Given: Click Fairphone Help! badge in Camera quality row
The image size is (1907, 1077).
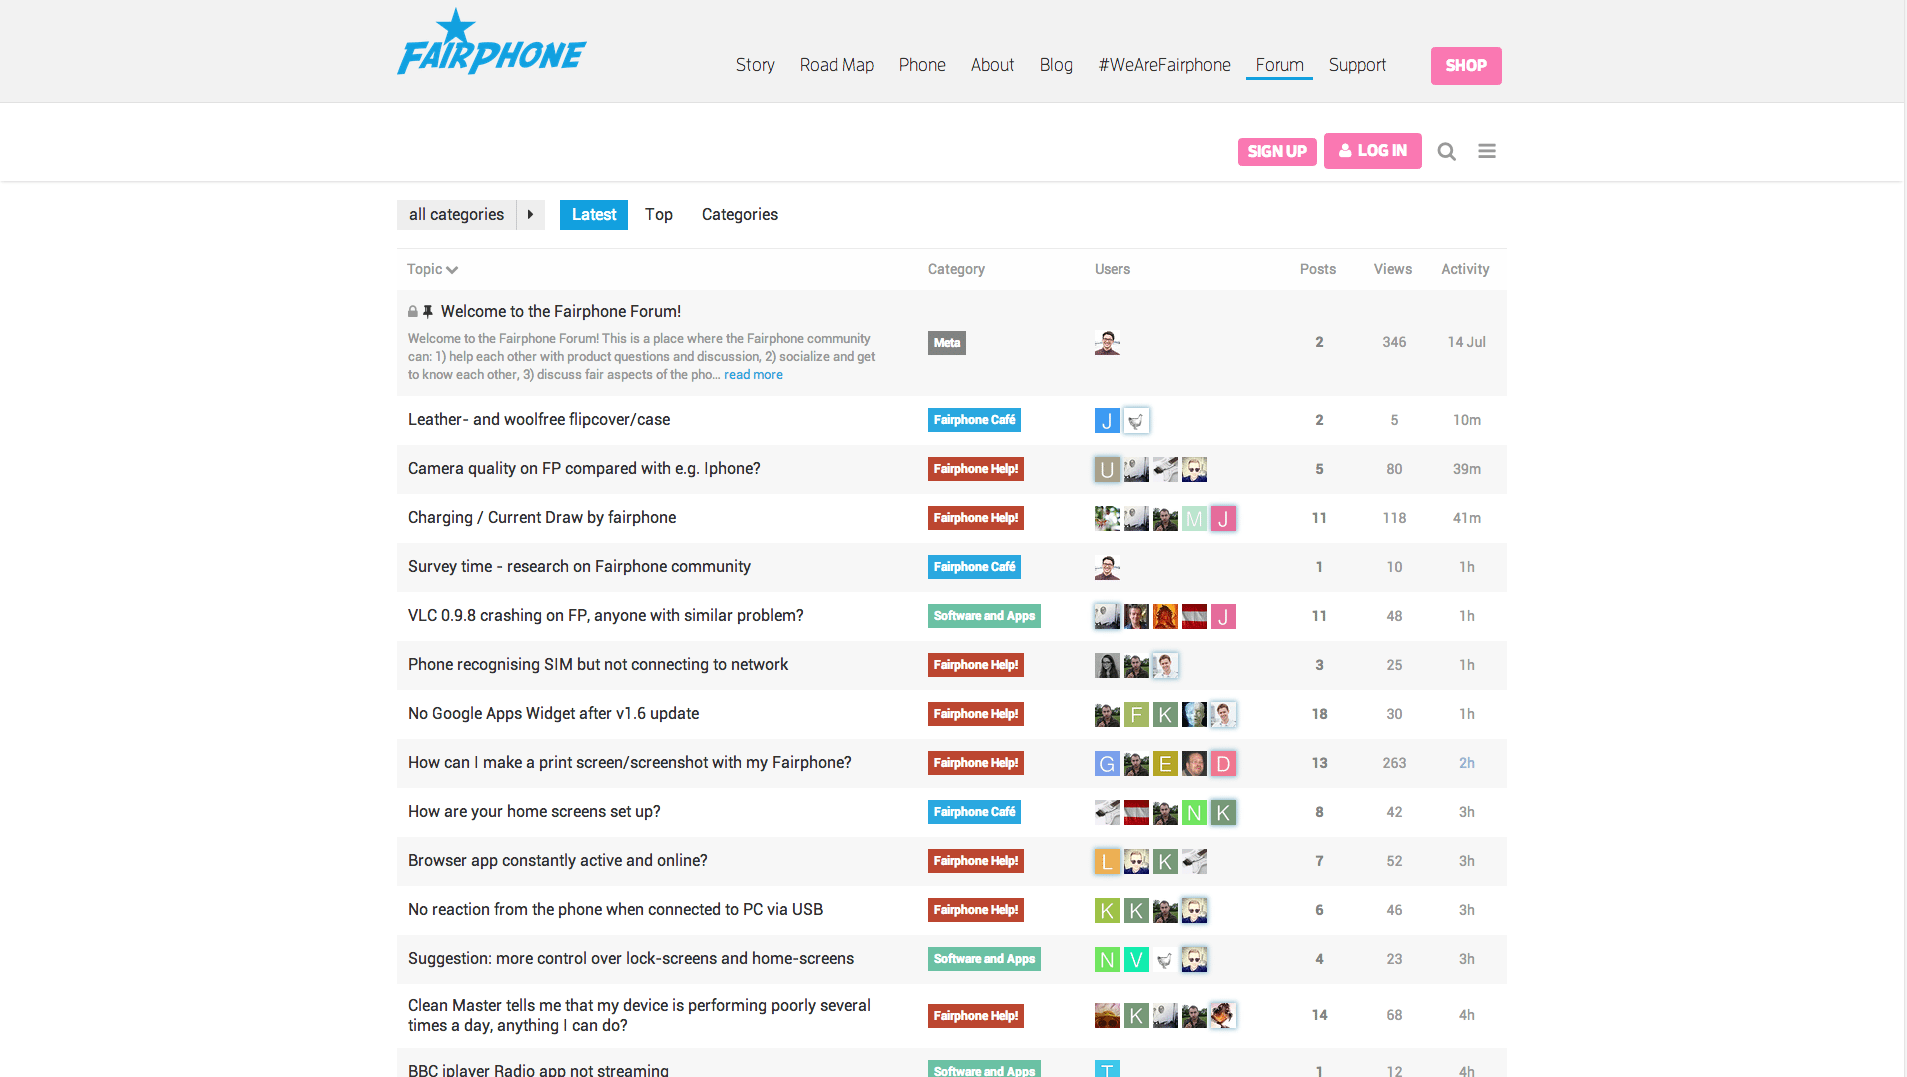Looking at the screenshot, I should click(976, 469).
